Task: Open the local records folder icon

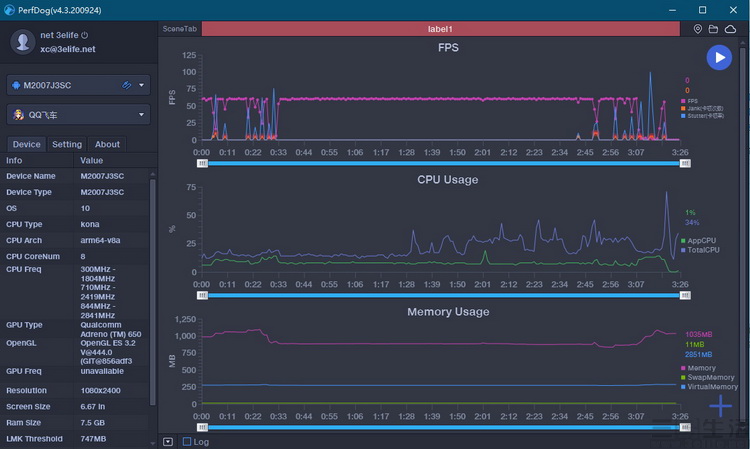Action: pos(713,29)
